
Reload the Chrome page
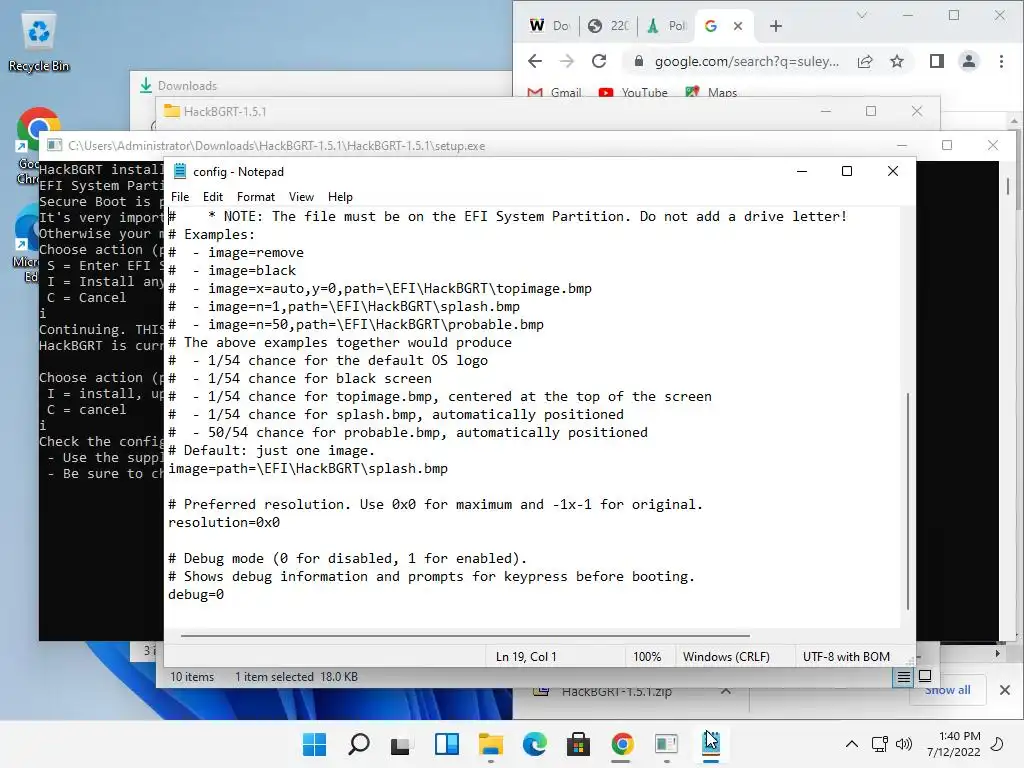(x=599, y=61)
